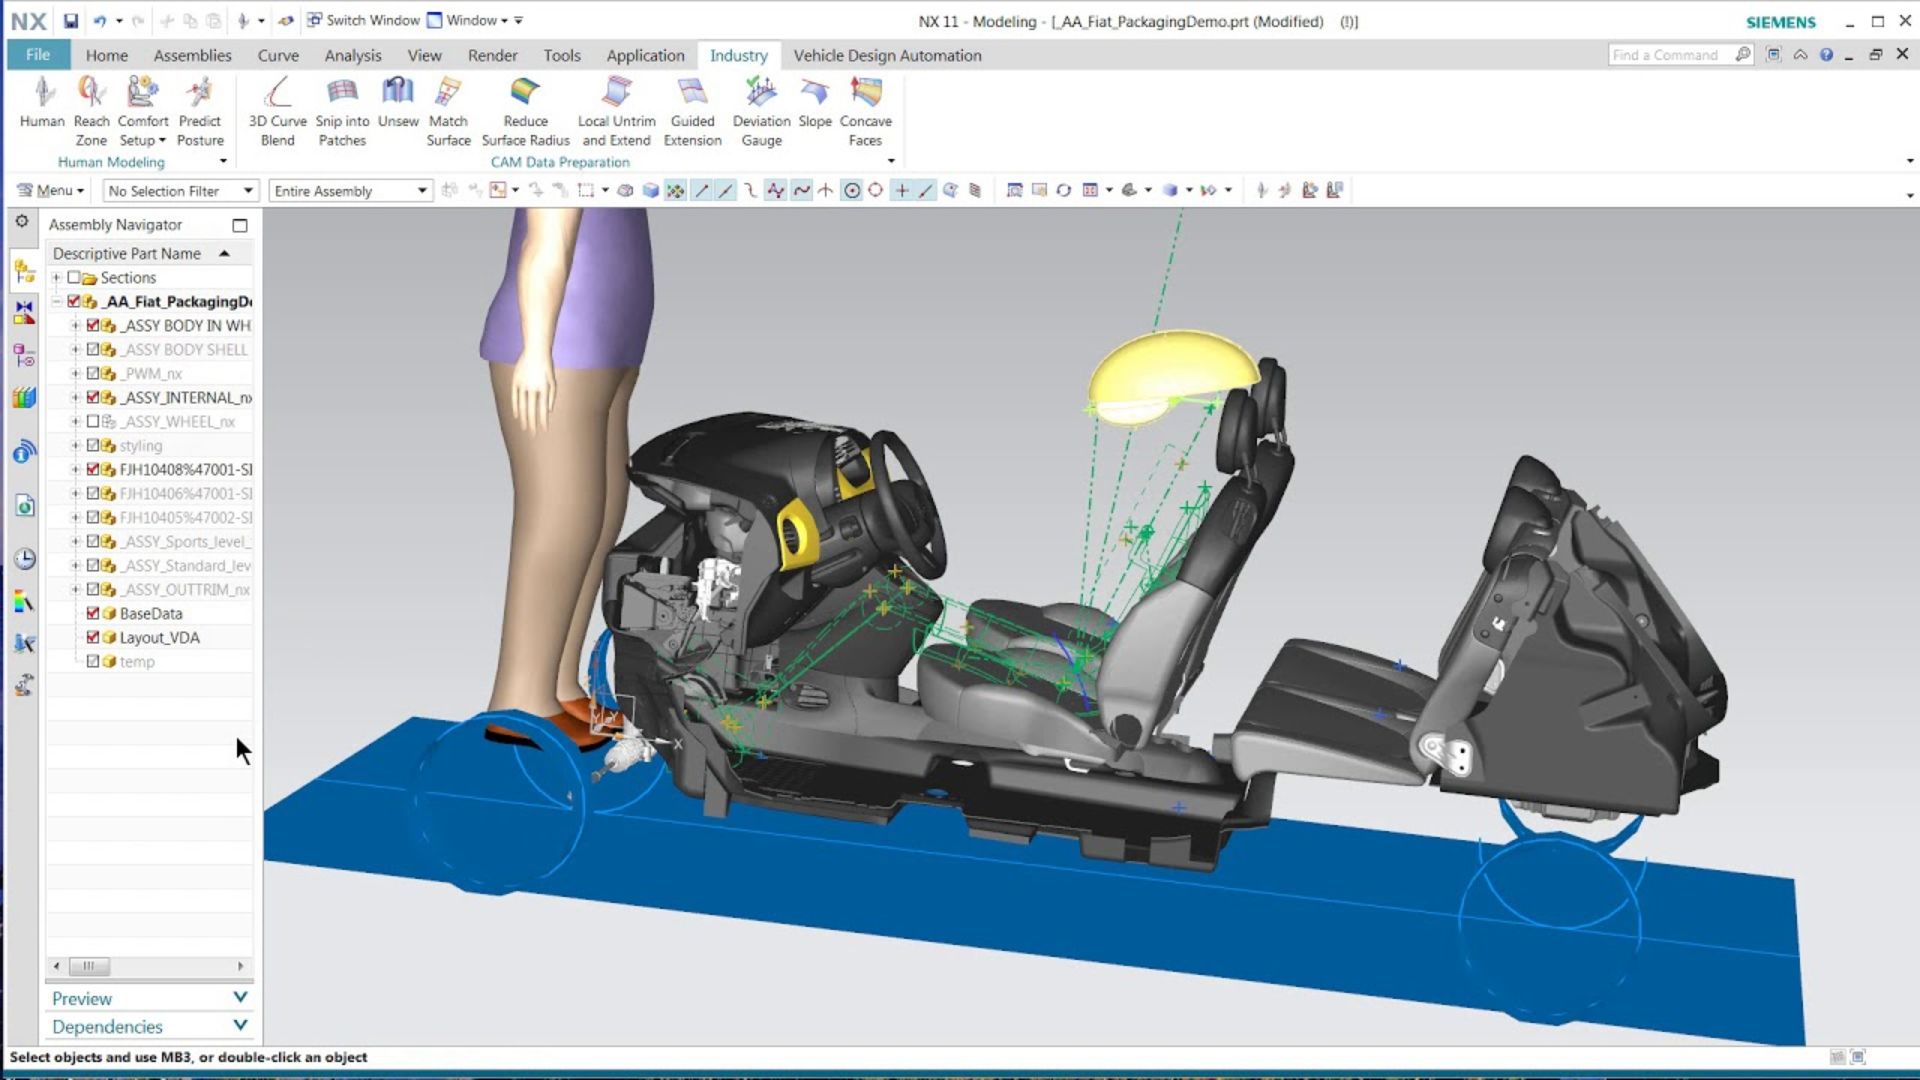Open the No Selection Filter dropdown
Screen dimensions: 1920x1080
181,190
